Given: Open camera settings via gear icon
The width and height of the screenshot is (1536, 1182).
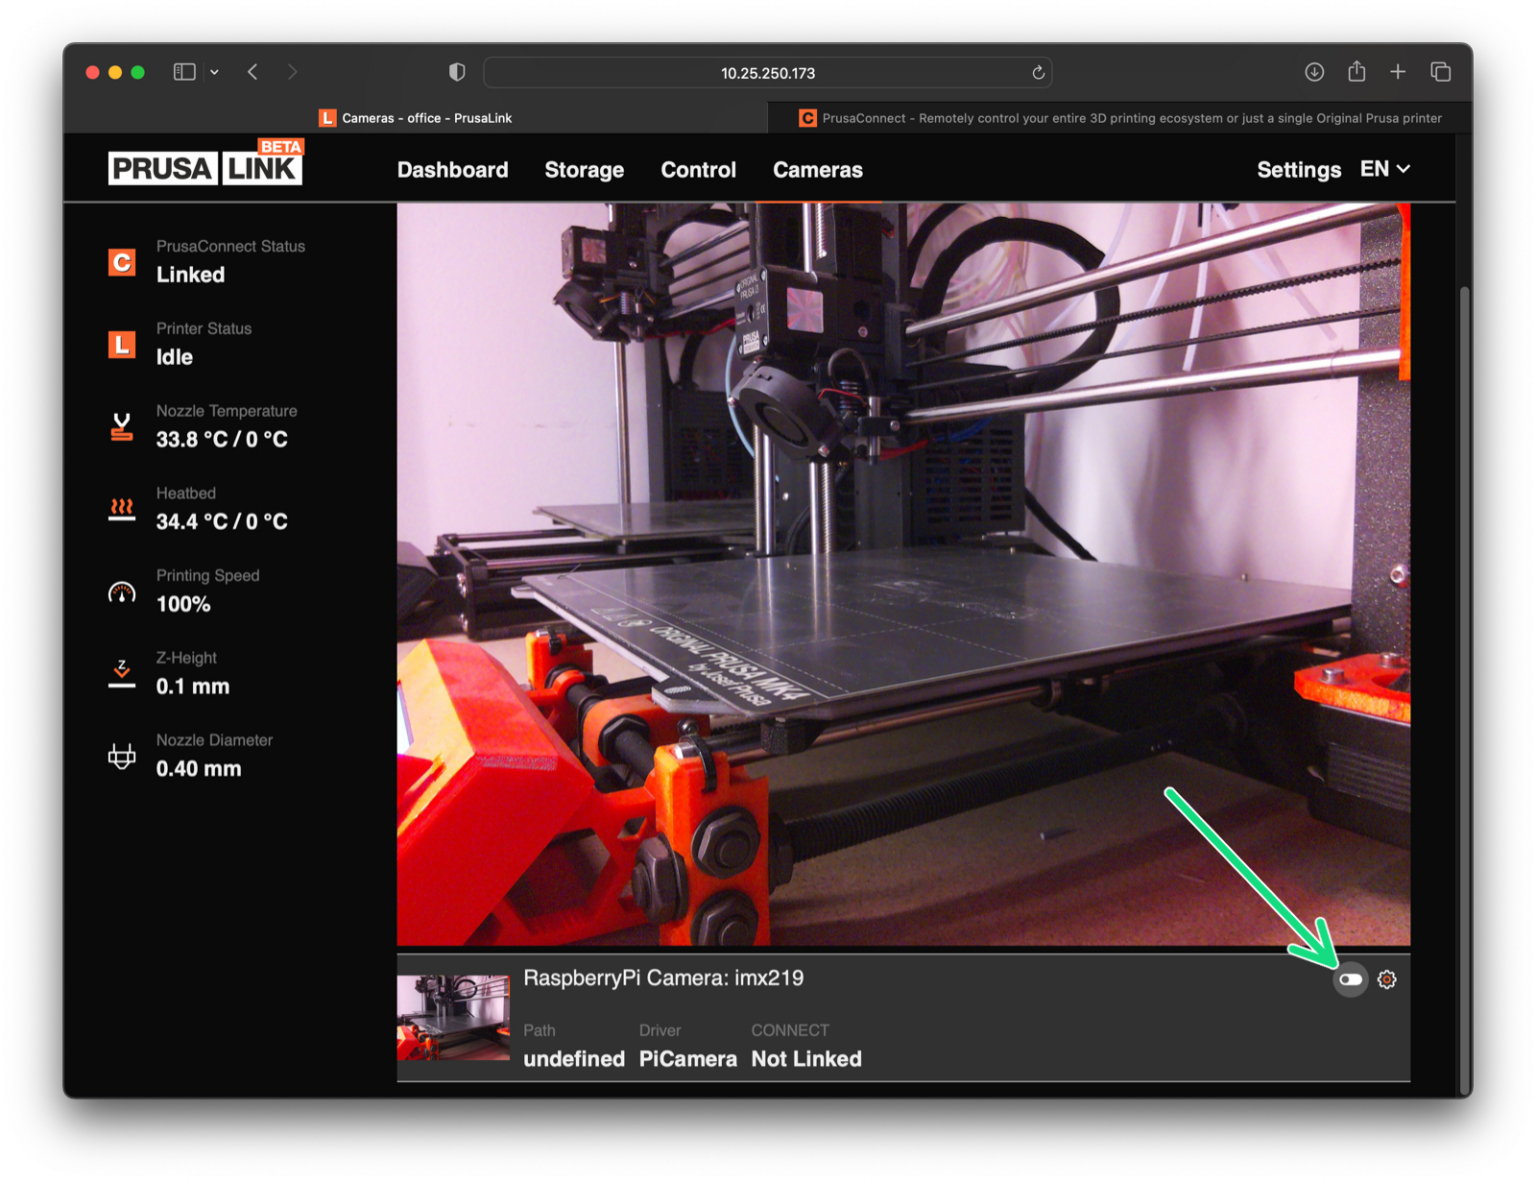Looking at the screenshot, I should coord(1387,980).
